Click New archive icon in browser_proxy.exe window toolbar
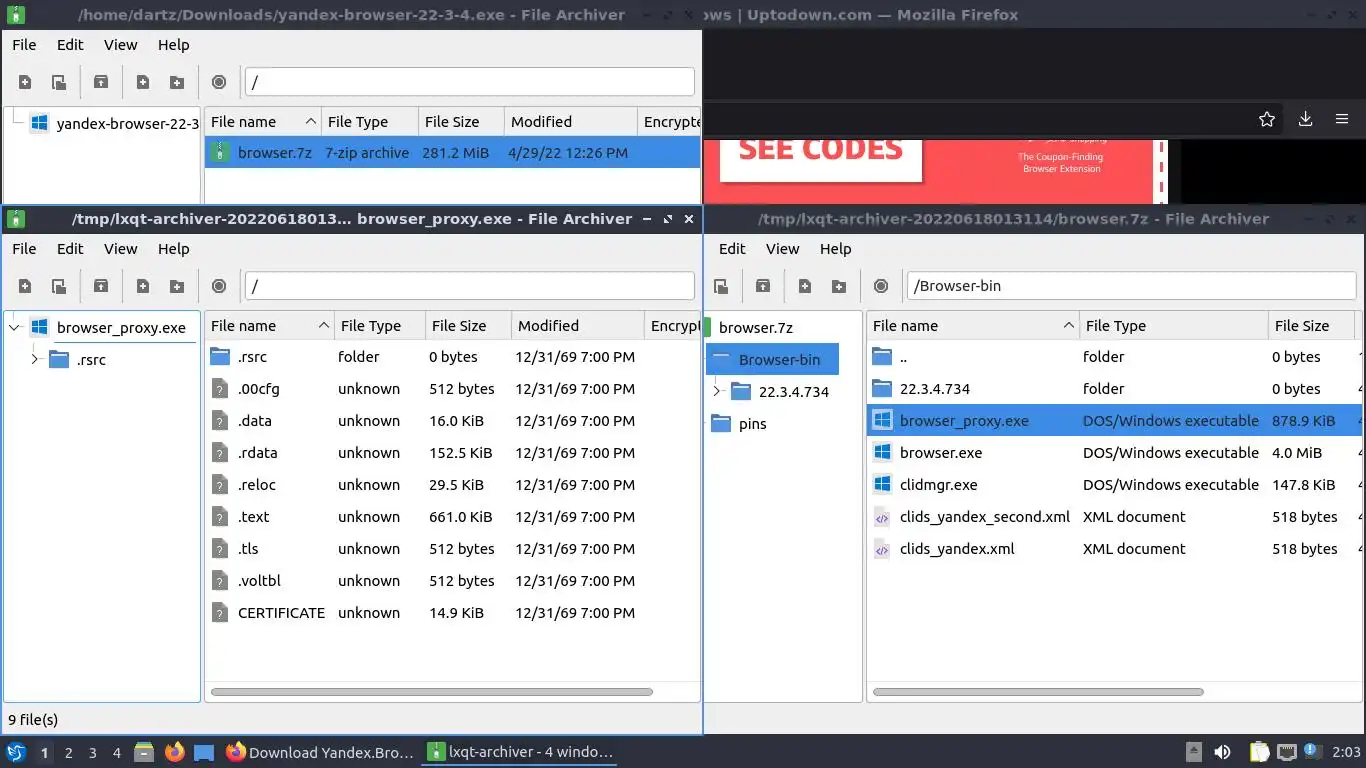This screenshot has width=1366, height=768. [x=25, y=286]
